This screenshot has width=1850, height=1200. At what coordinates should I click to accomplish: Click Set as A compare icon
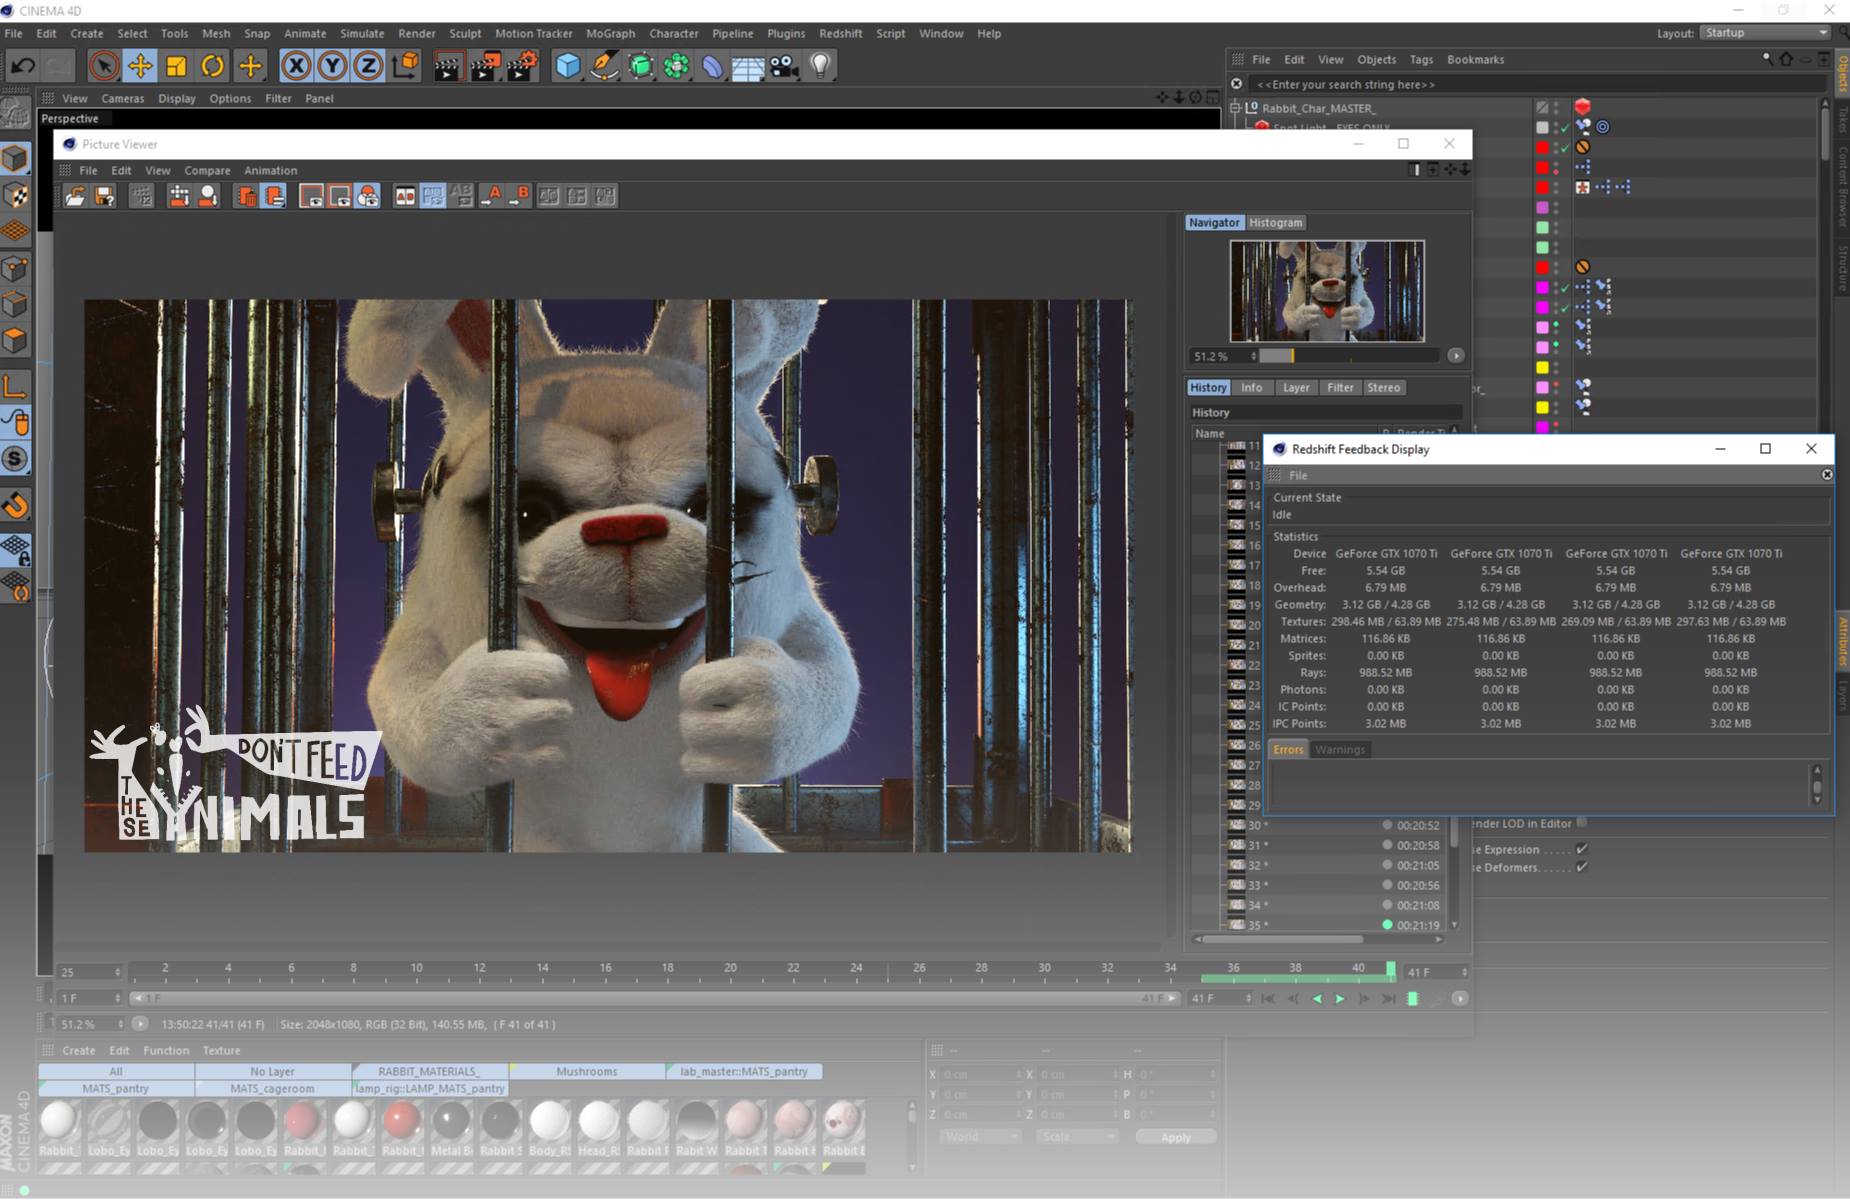point(491,196)
